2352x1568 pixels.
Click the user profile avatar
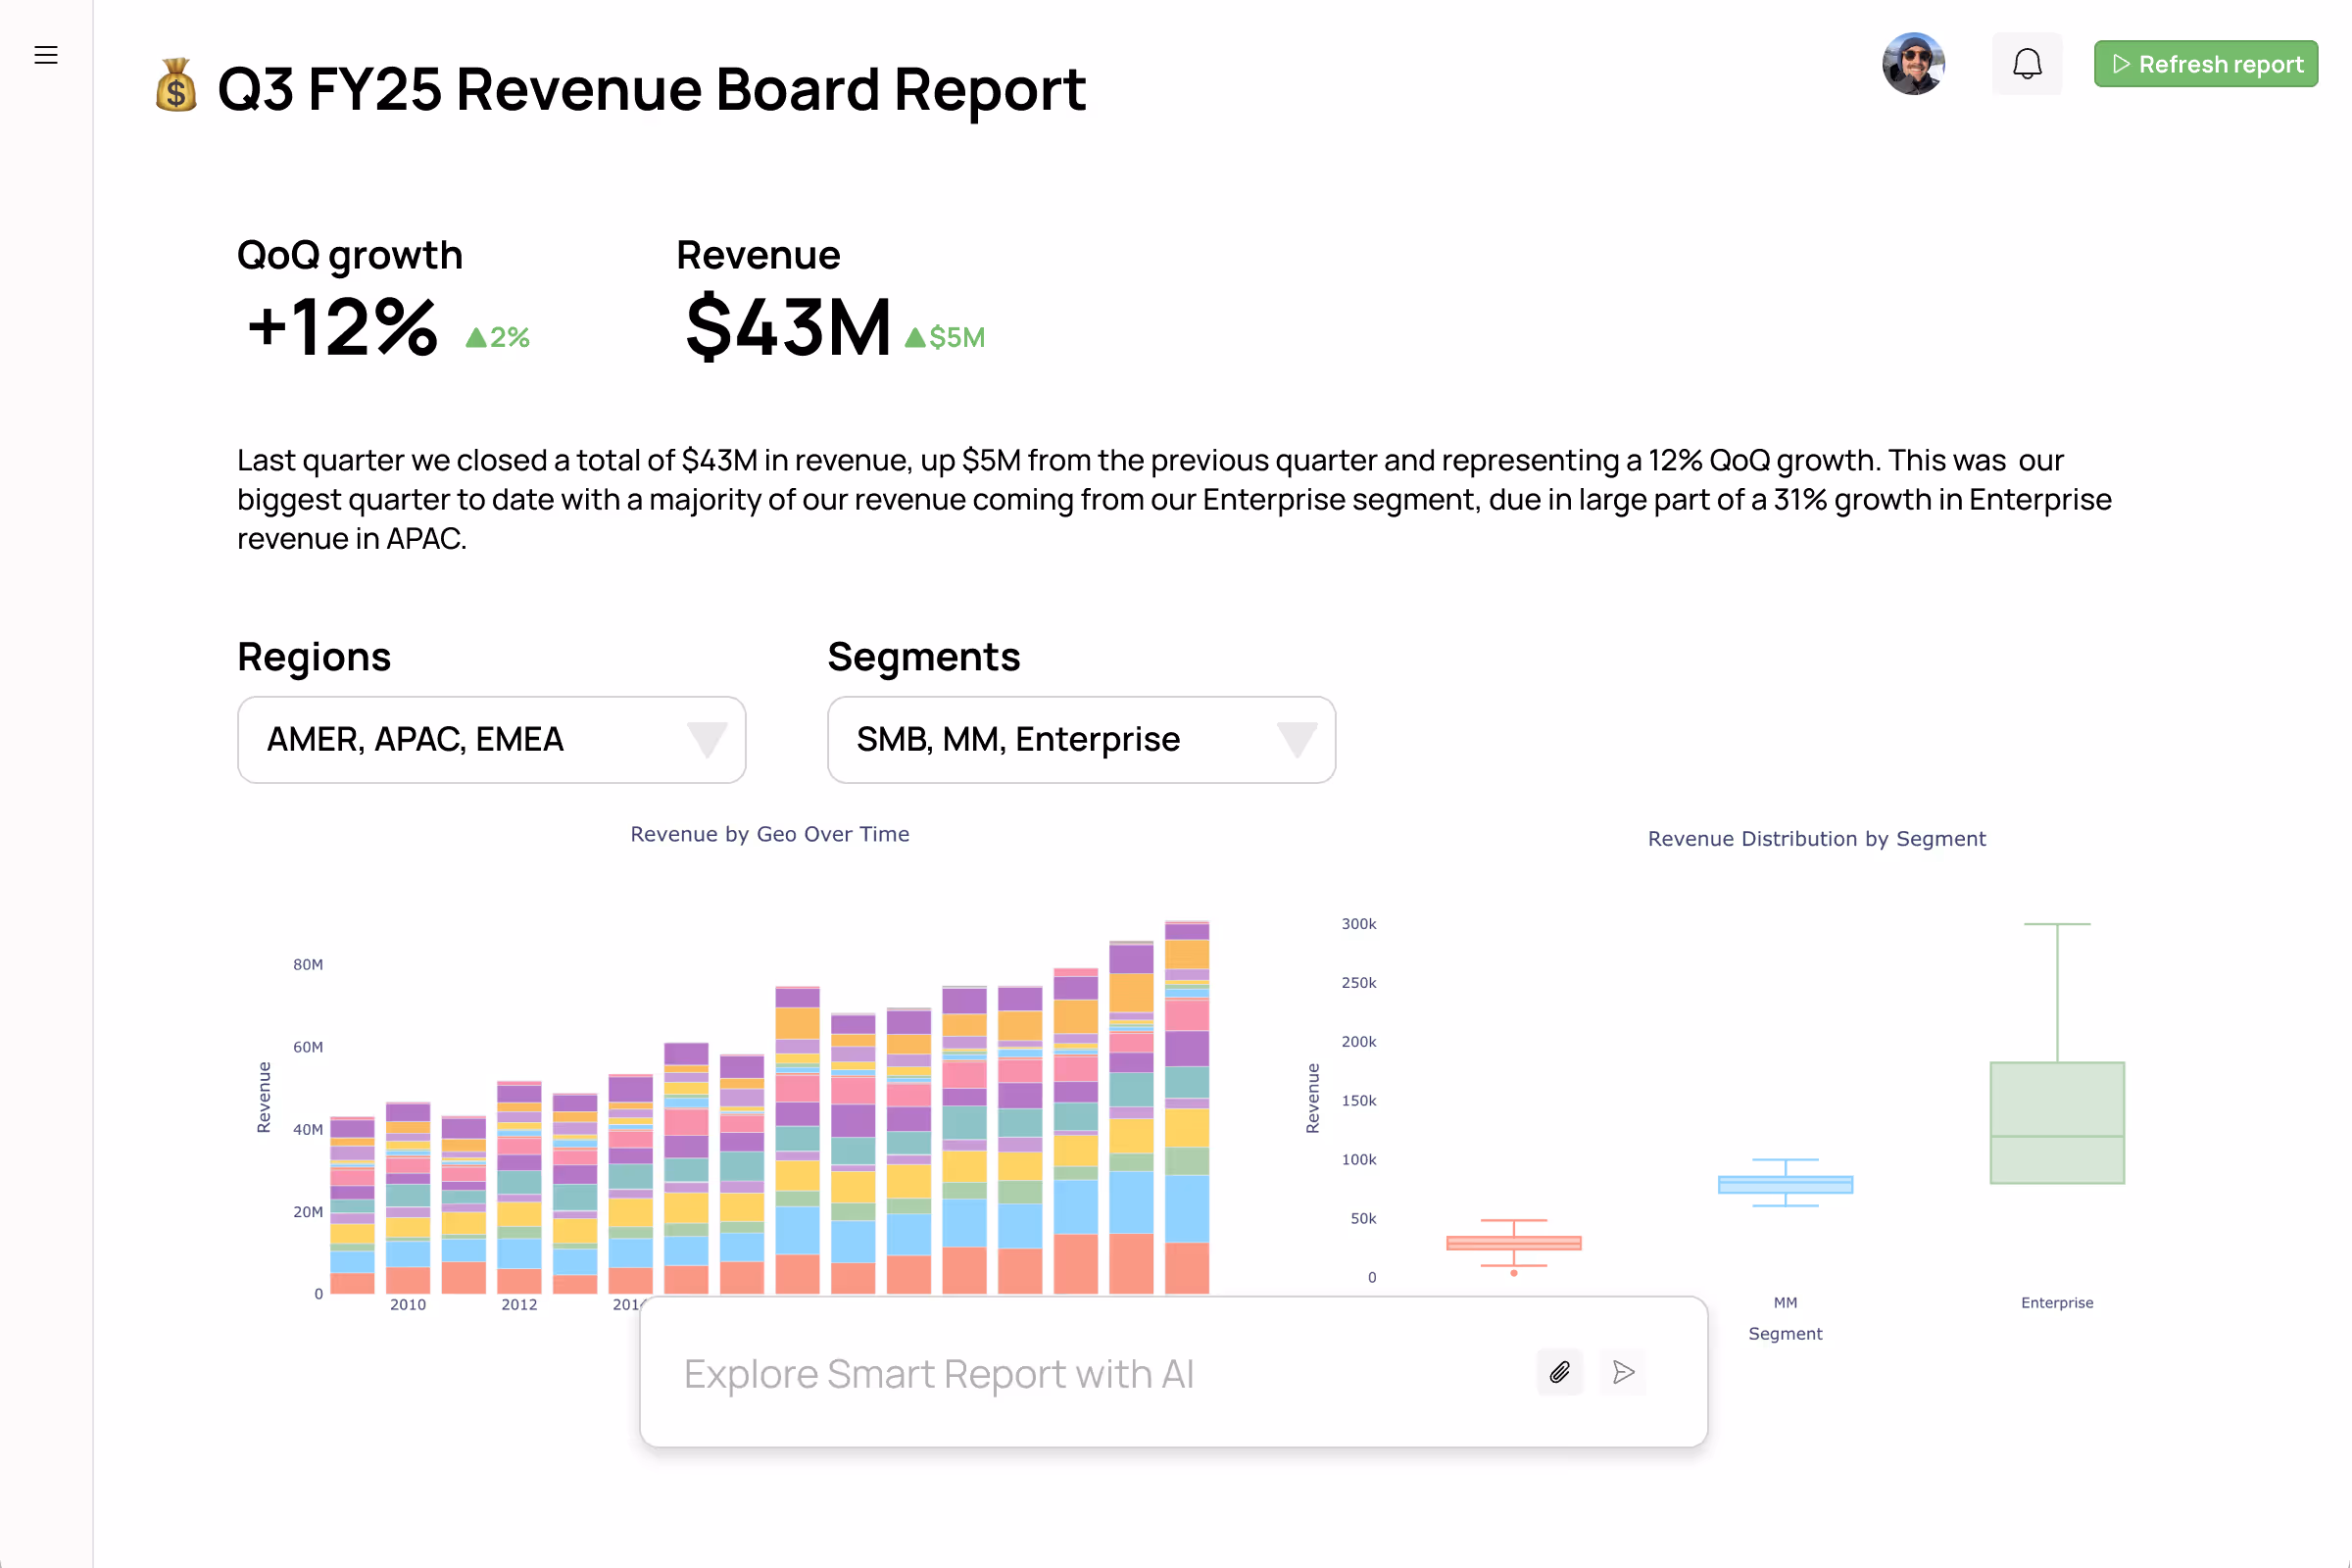(1913, 63)
